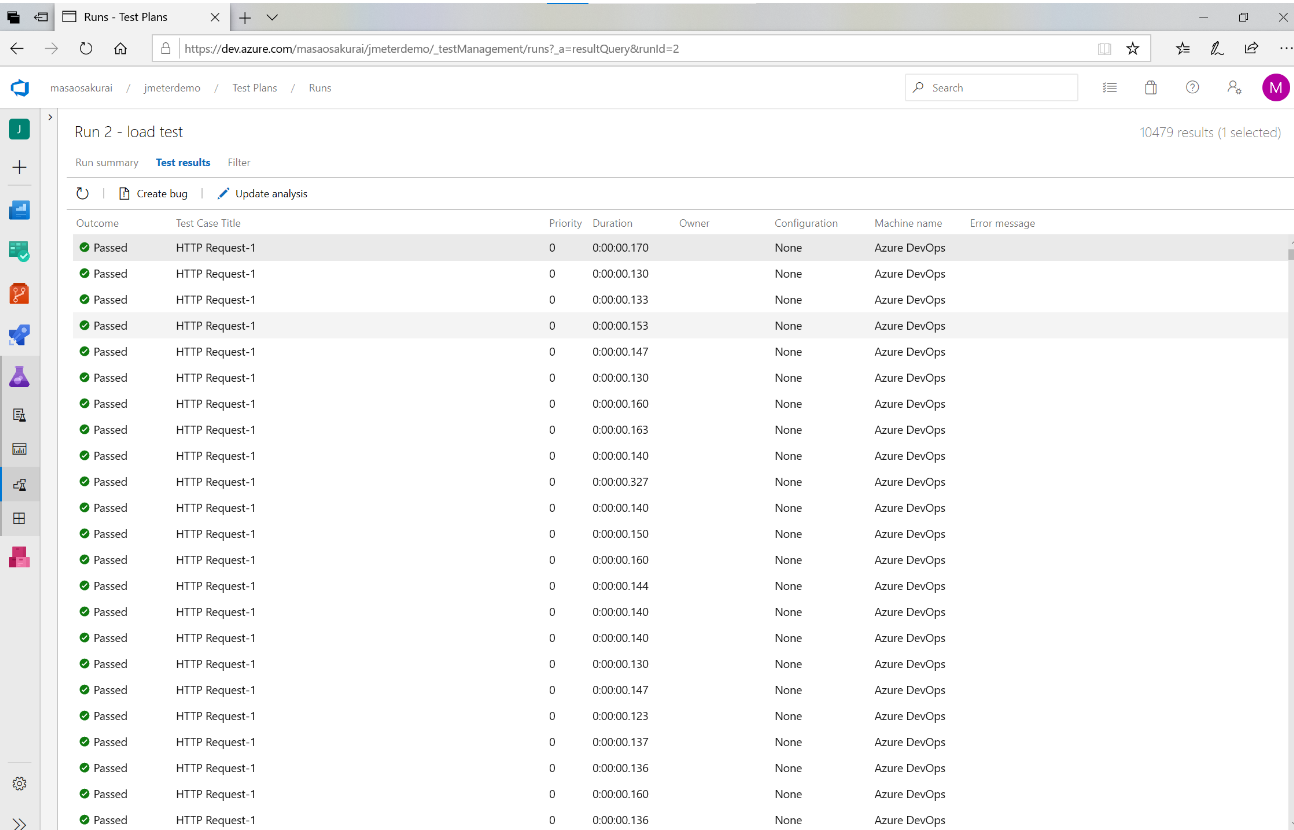Open Azure Boards from the sidebar
This screenshot has height=830, width=1294.
click(19, 210)
